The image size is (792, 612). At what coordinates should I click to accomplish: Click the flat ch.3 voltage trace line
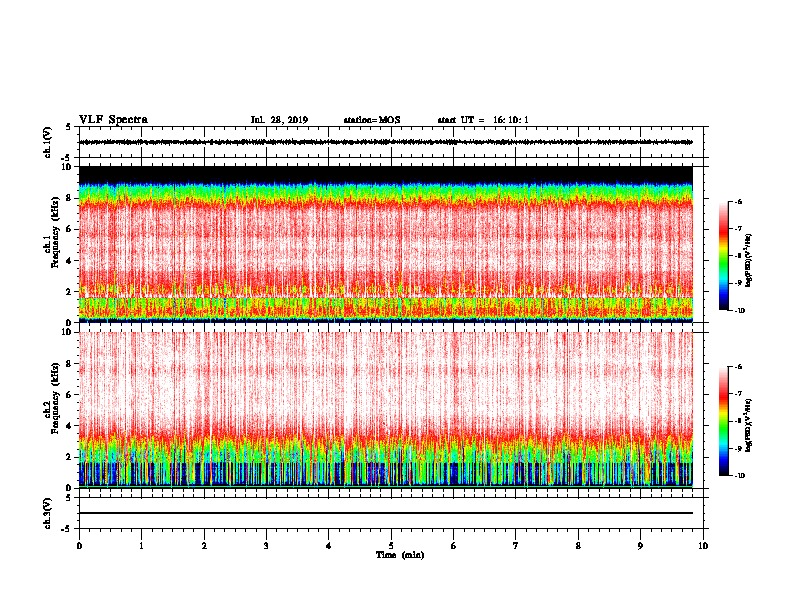[x=385, y=513]
